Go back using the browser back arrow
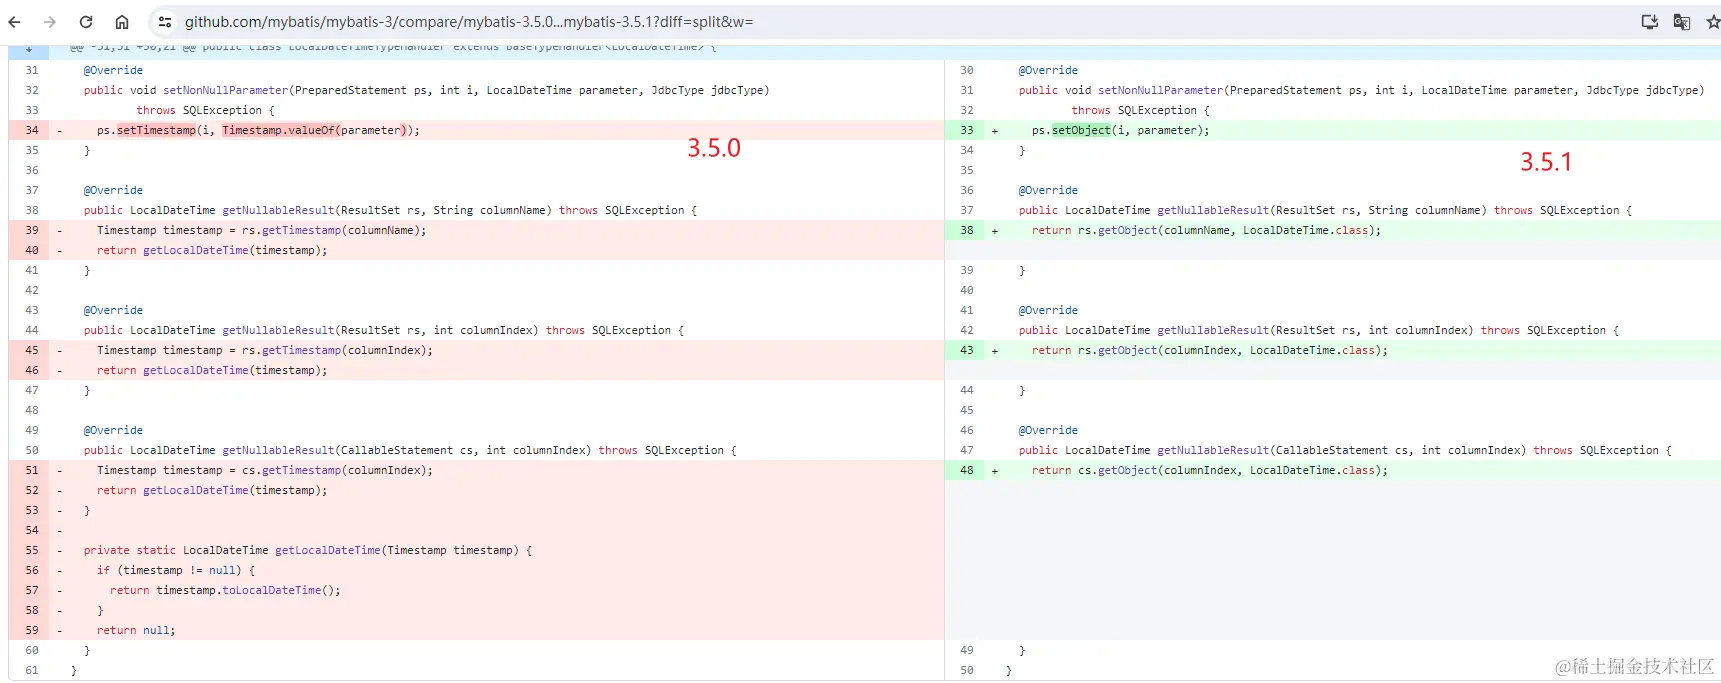This screenshot has height=683, width=1721. click(14, 22)
